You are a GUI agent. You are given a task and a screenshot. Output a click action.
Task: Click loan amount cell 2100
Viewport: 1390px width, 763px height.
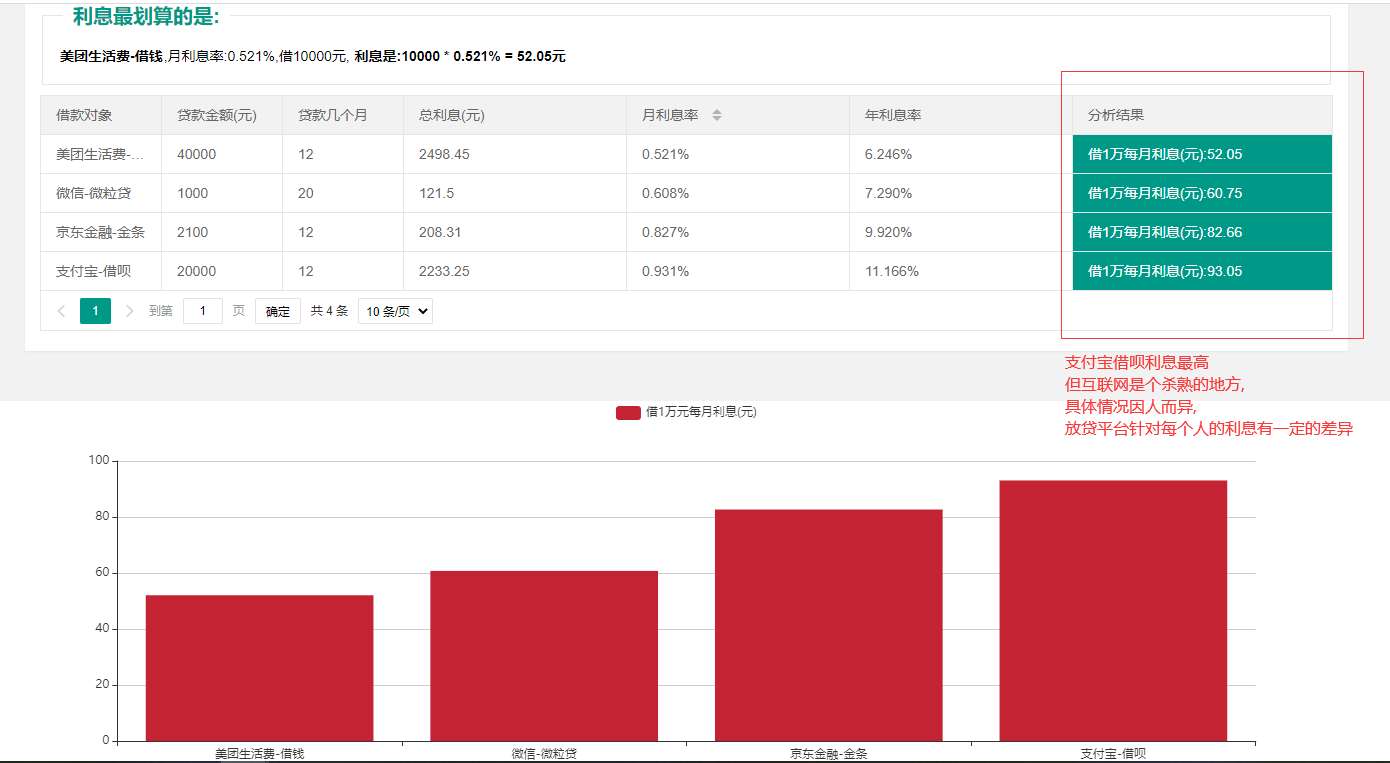coord(222,232)
